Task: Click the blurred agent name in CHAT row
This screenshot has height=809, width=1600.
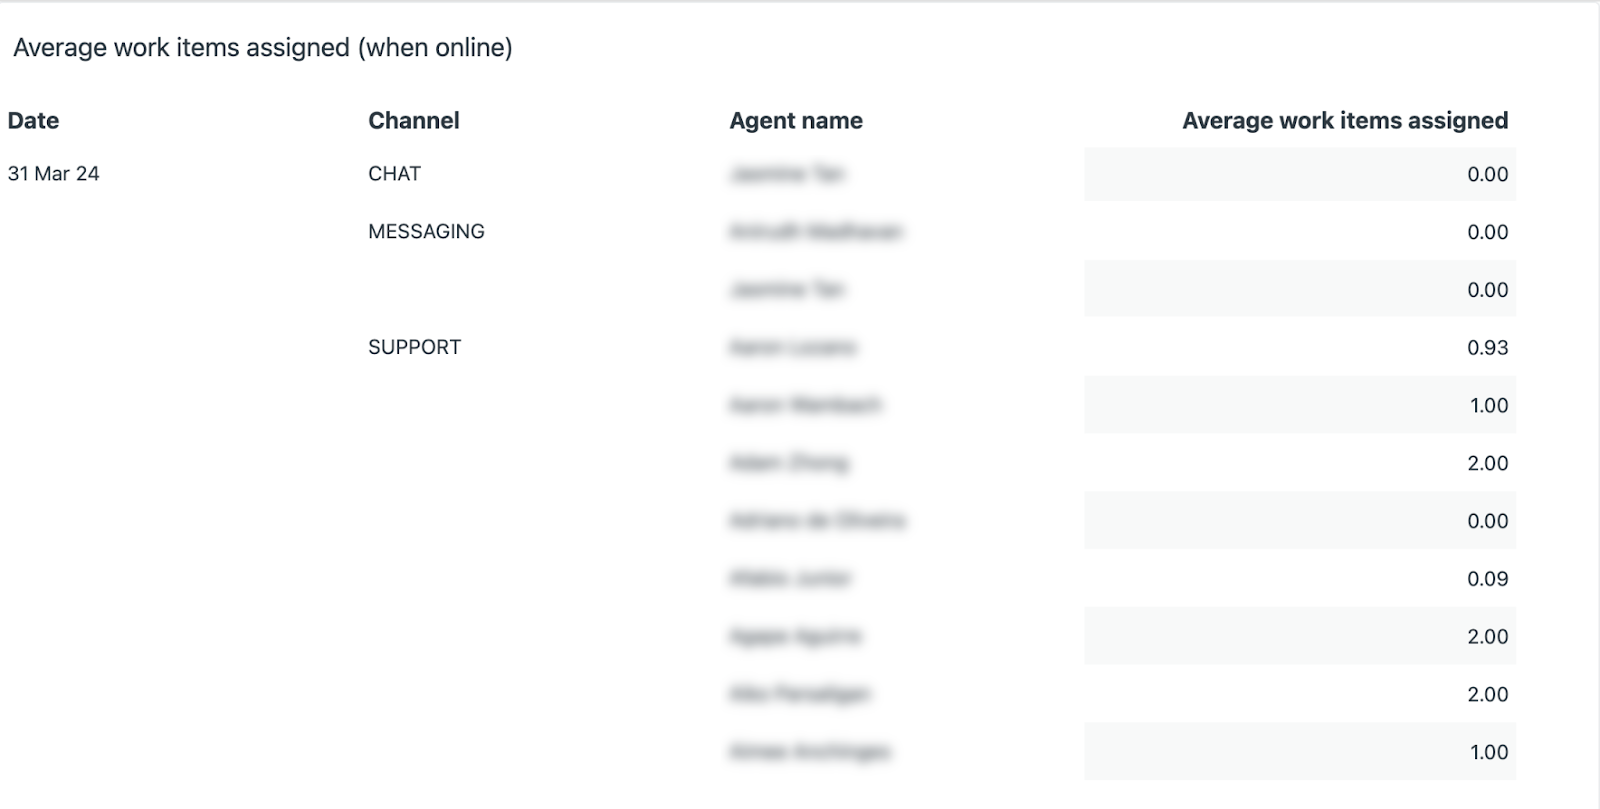Action: pyautogui.click(x=787, y=174)
